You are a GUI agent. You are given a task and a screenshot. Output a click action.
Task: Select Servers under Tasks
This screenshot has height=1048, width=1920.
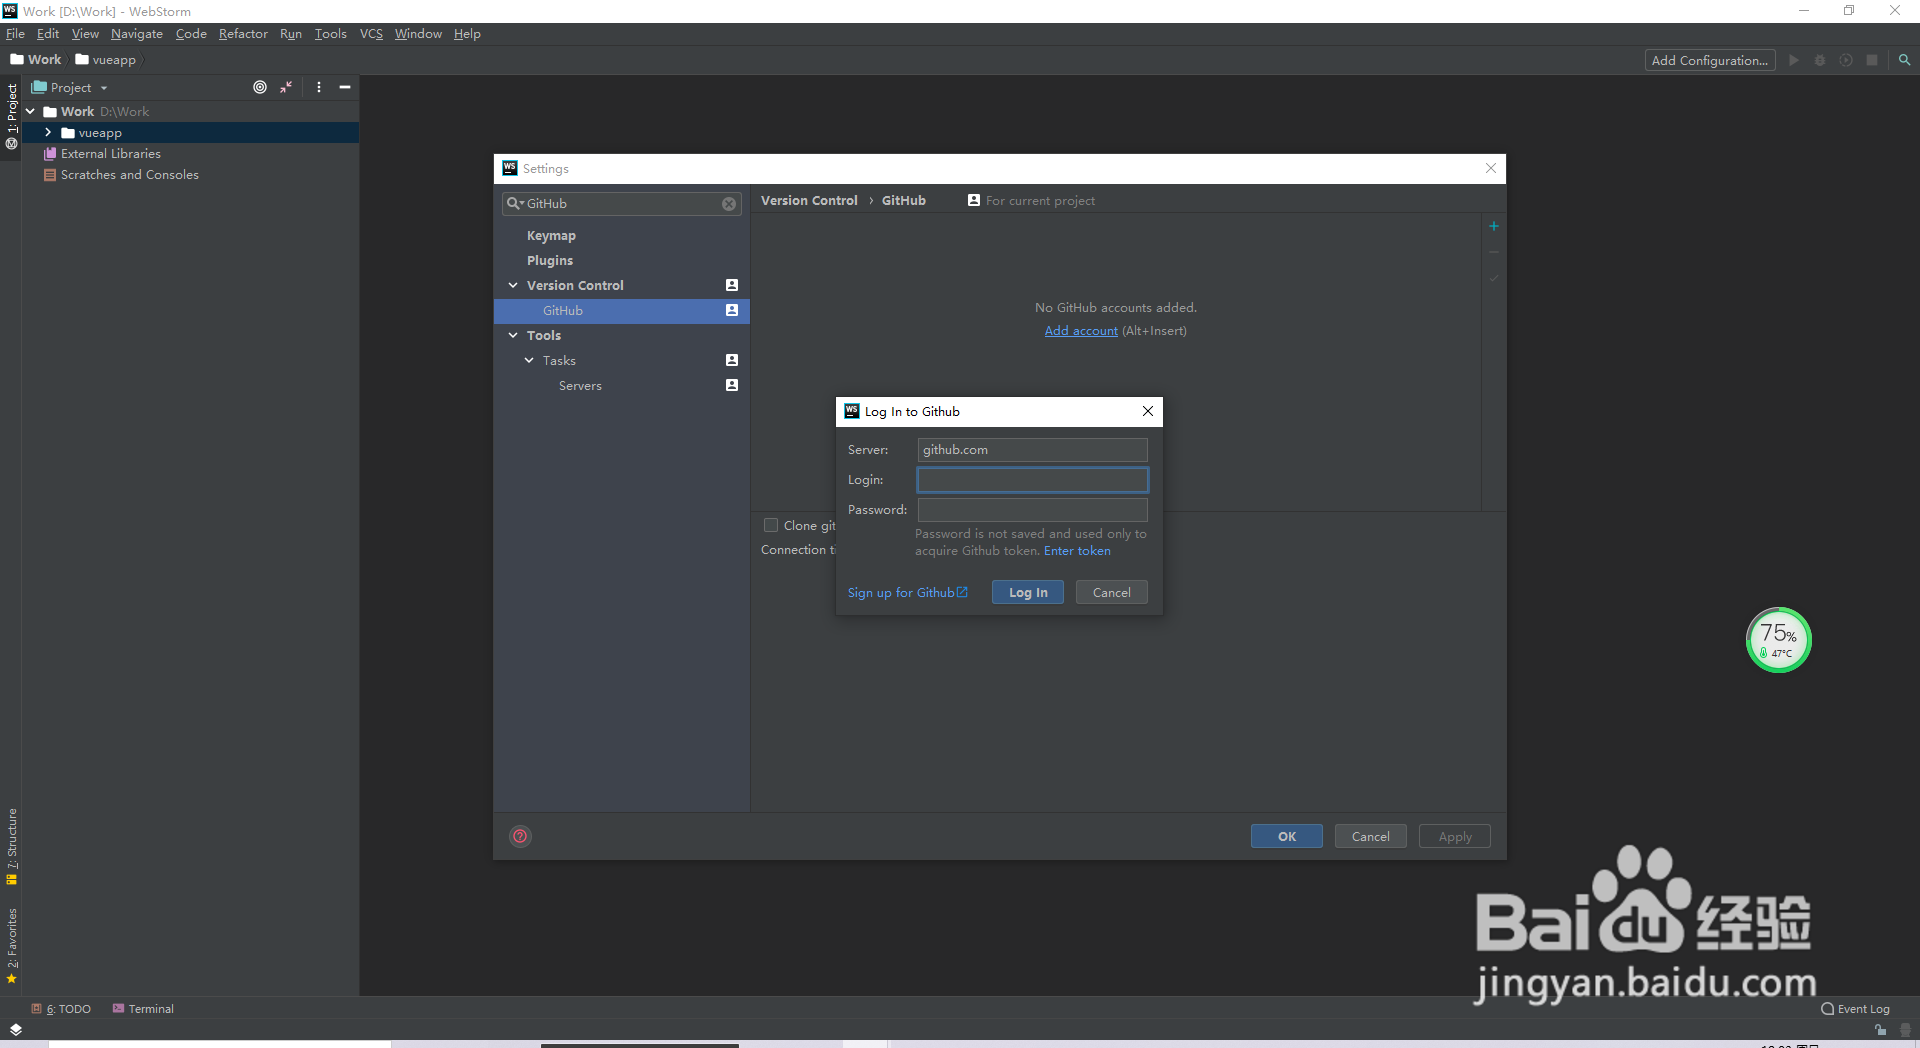(580, 385)
